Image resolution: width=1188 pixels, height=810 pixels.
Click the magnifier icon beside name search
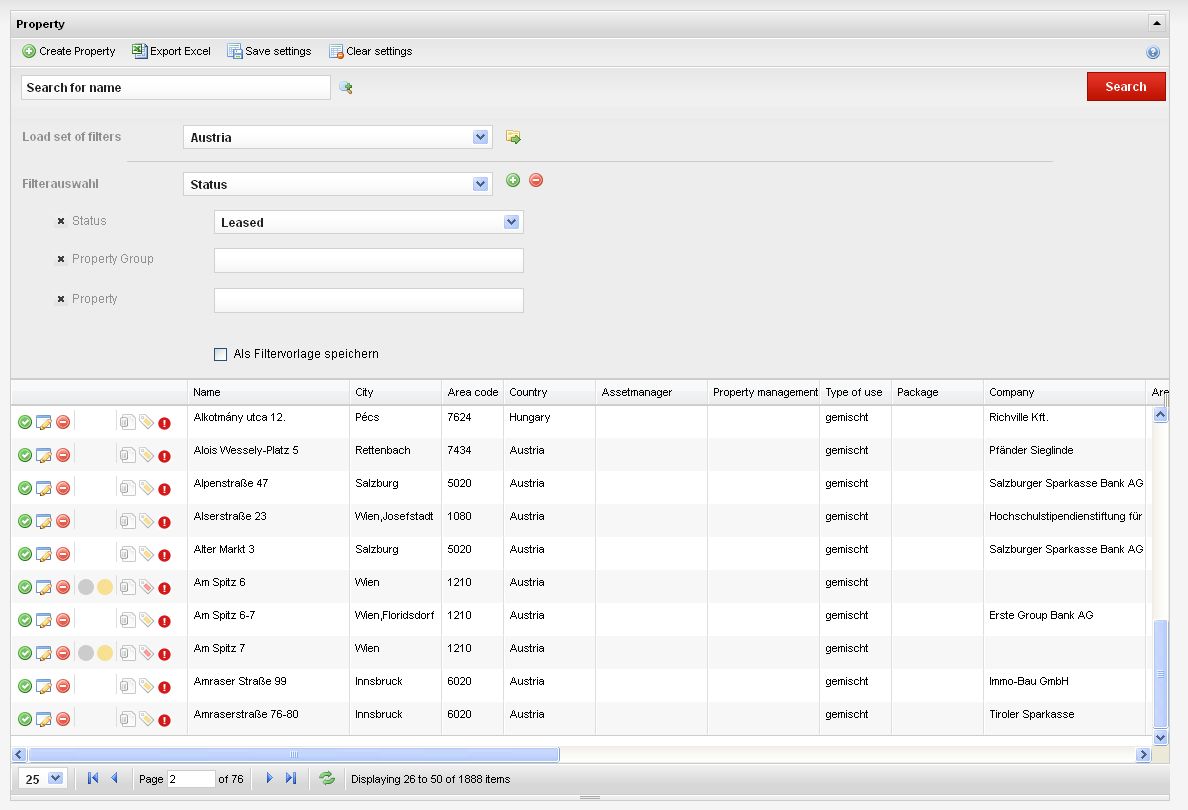[x=346, y=88]
